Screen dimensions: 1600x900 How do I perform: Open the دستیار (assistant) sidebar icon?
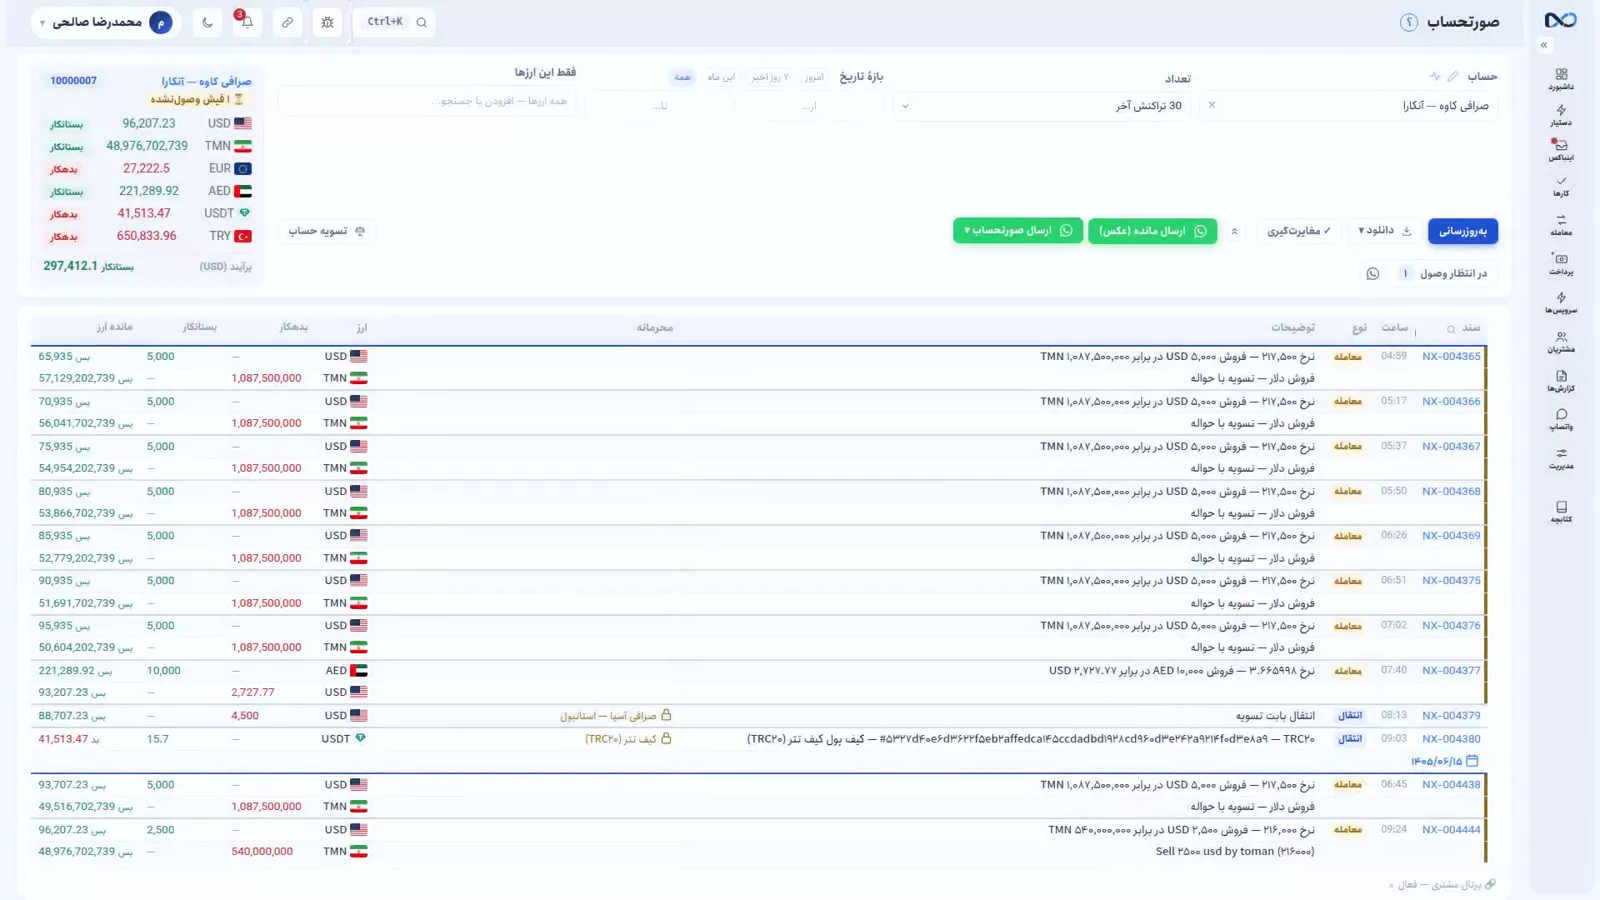[x=1561, y=115]
